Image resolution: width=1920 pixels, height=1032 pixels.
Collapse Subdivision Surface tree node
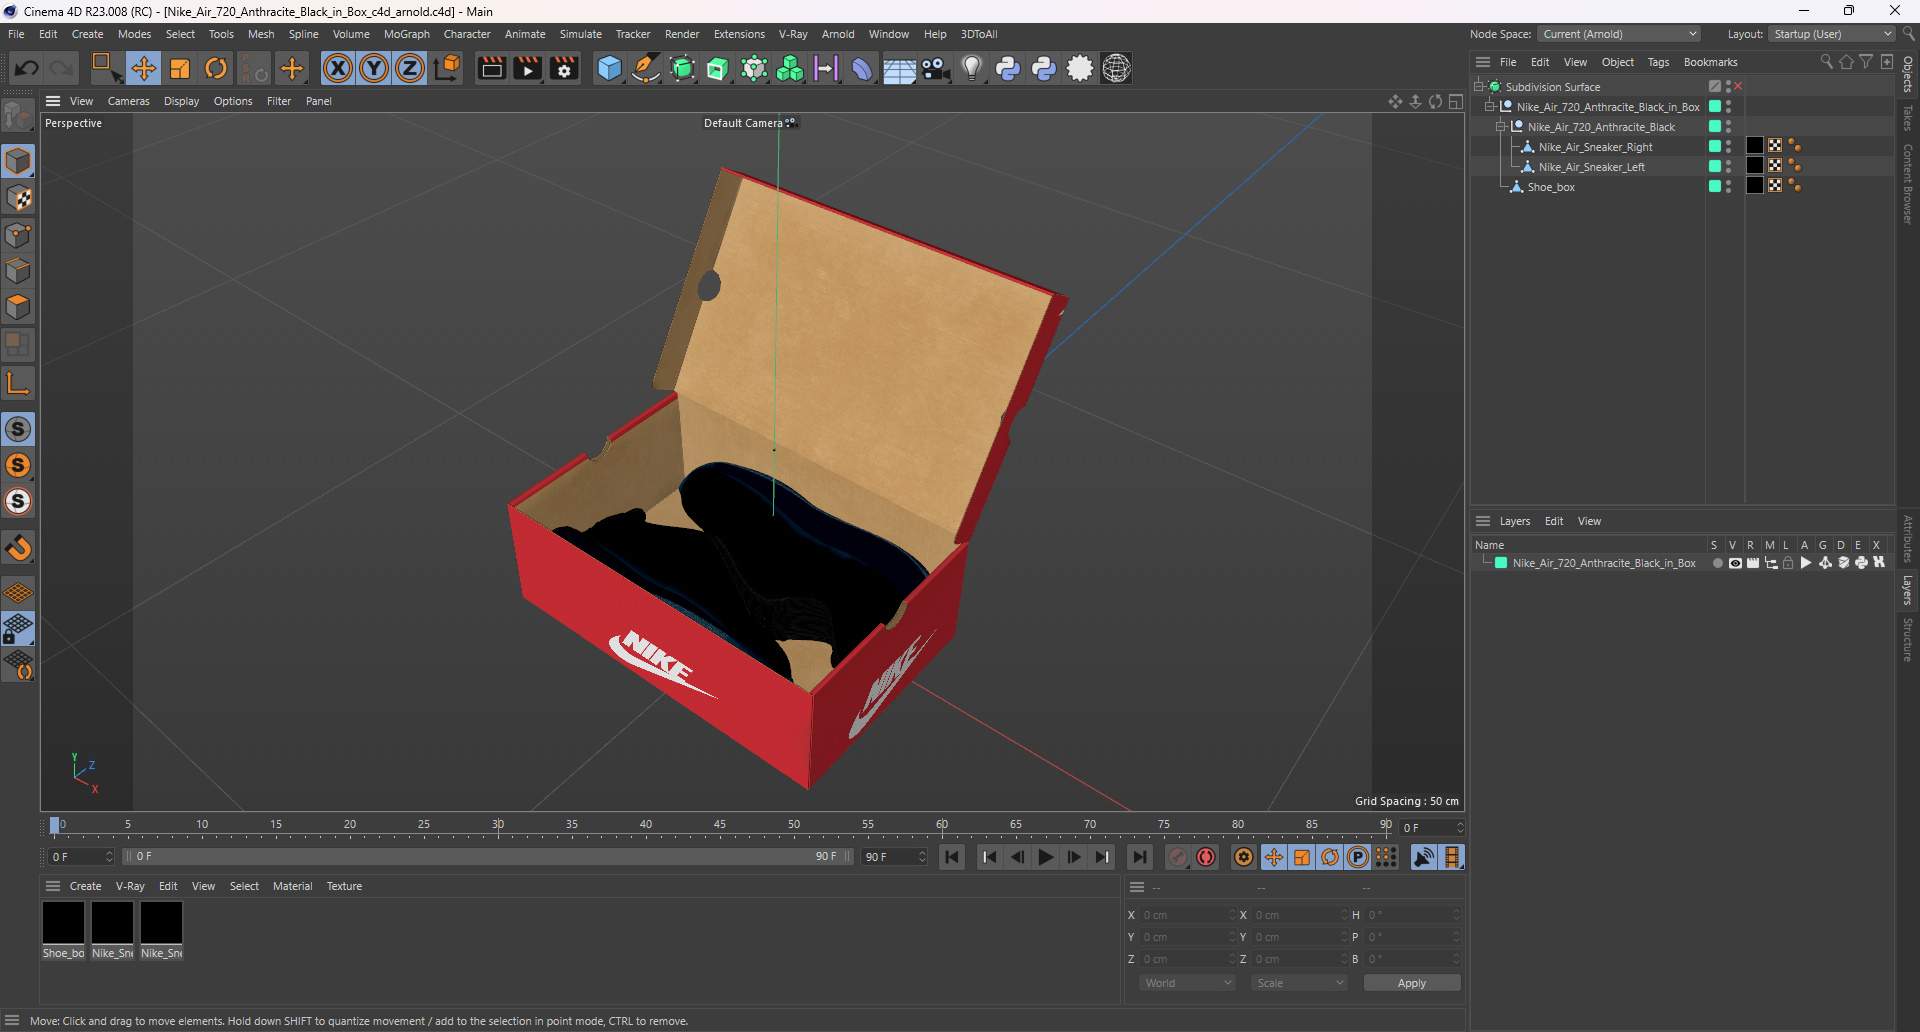point(1479,86)
